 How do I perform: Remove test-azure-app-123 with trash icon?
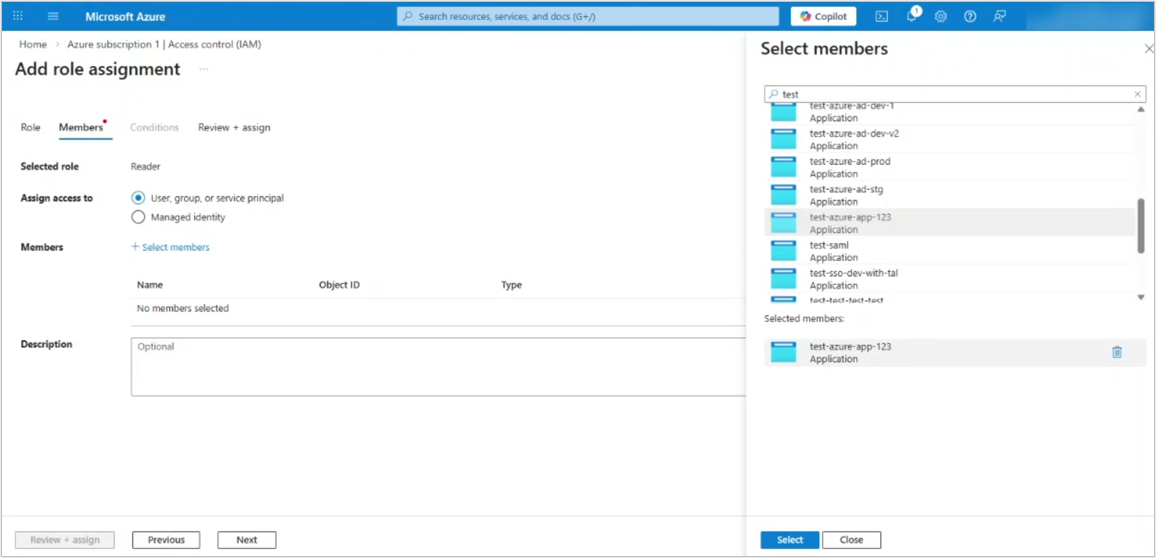click(x=1117, y=352)
